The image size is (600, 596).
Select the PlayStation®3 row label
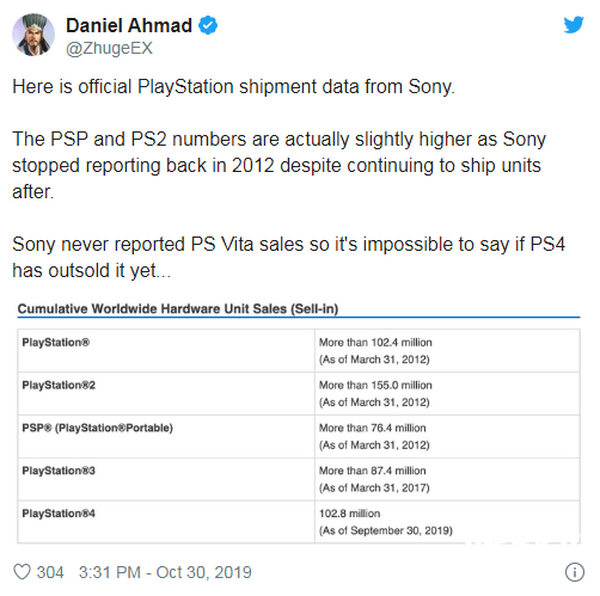click(59, 471)
